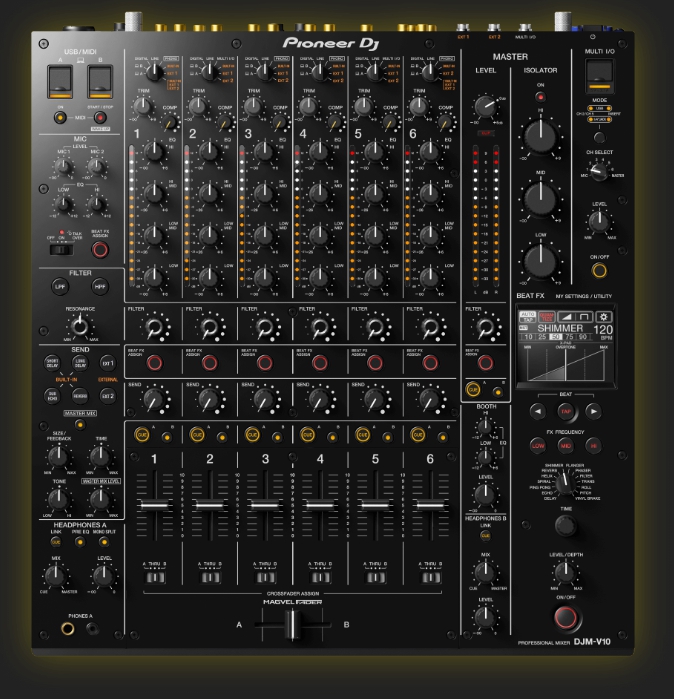Click the beat right arrow button
Viewport: 674px width, 699px height.
pos(593,411)
